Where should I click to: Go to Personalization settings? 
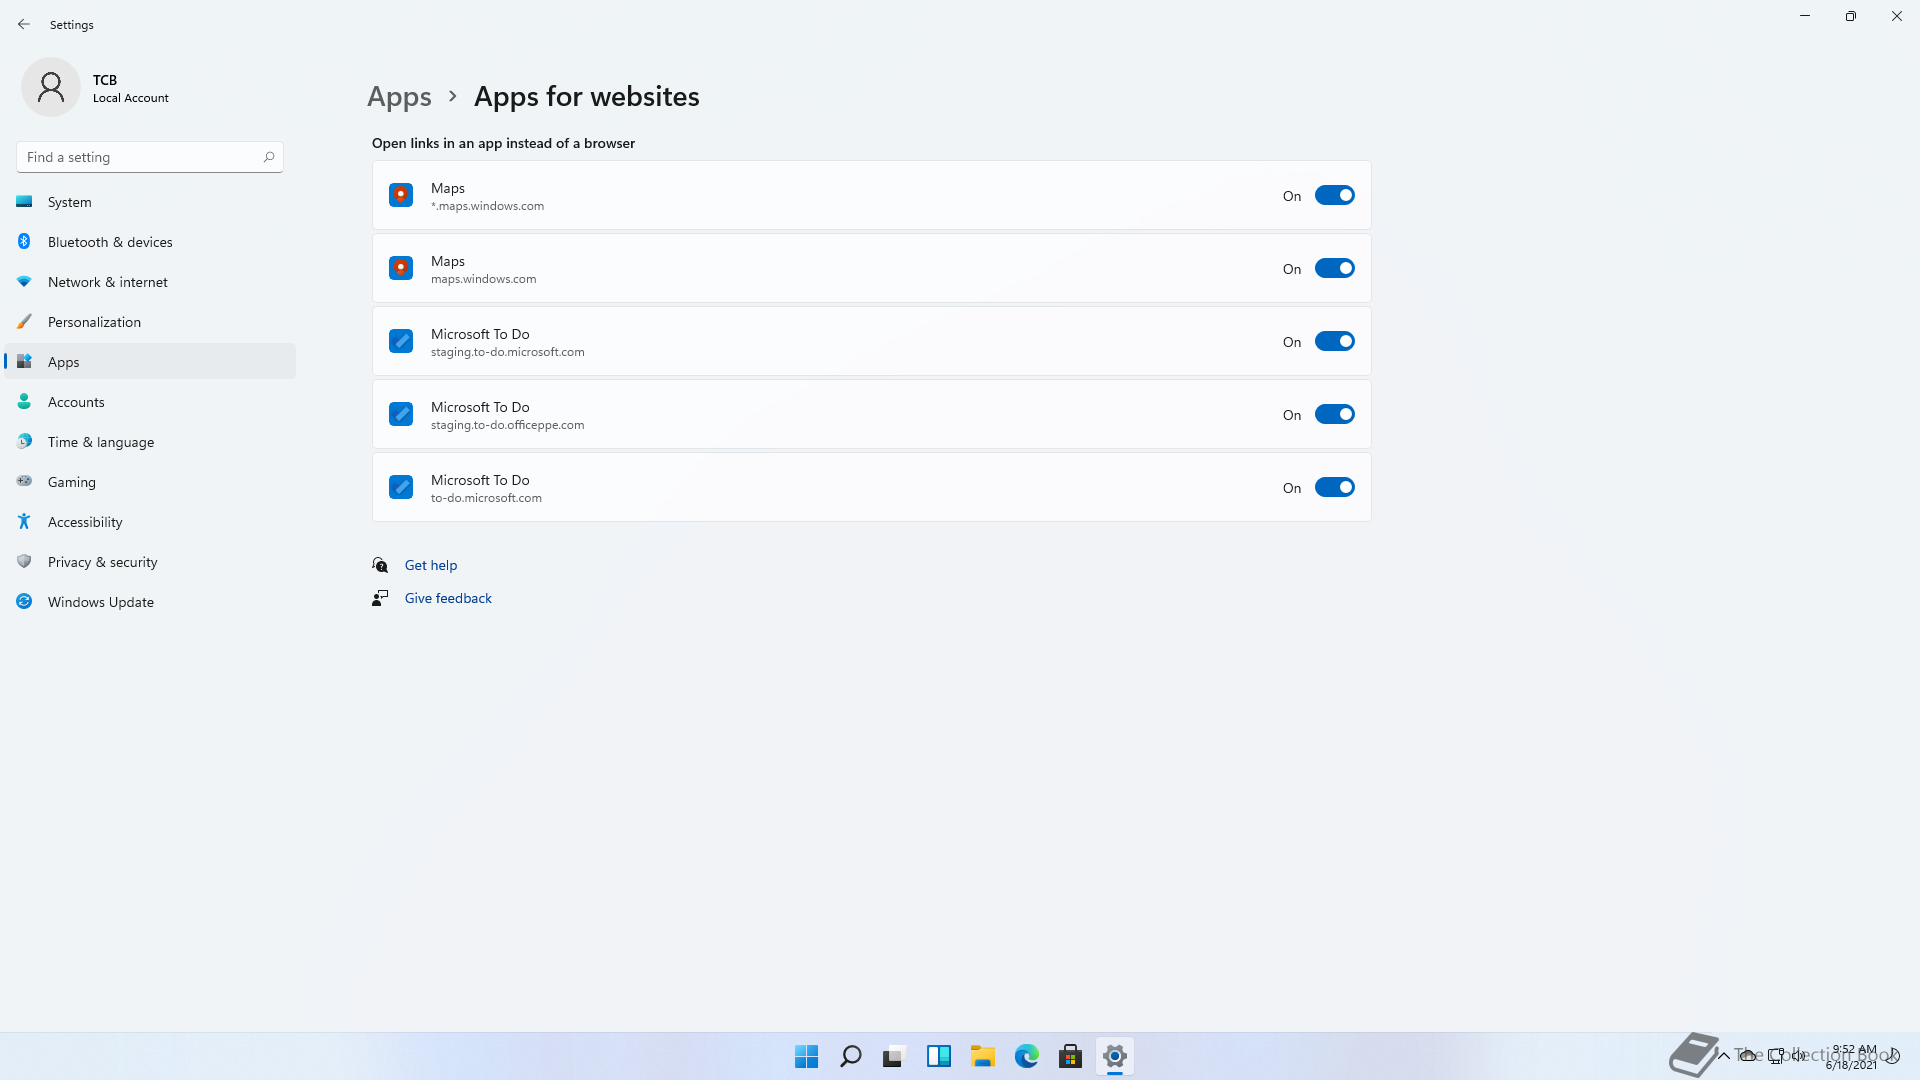tap(150, 322)
